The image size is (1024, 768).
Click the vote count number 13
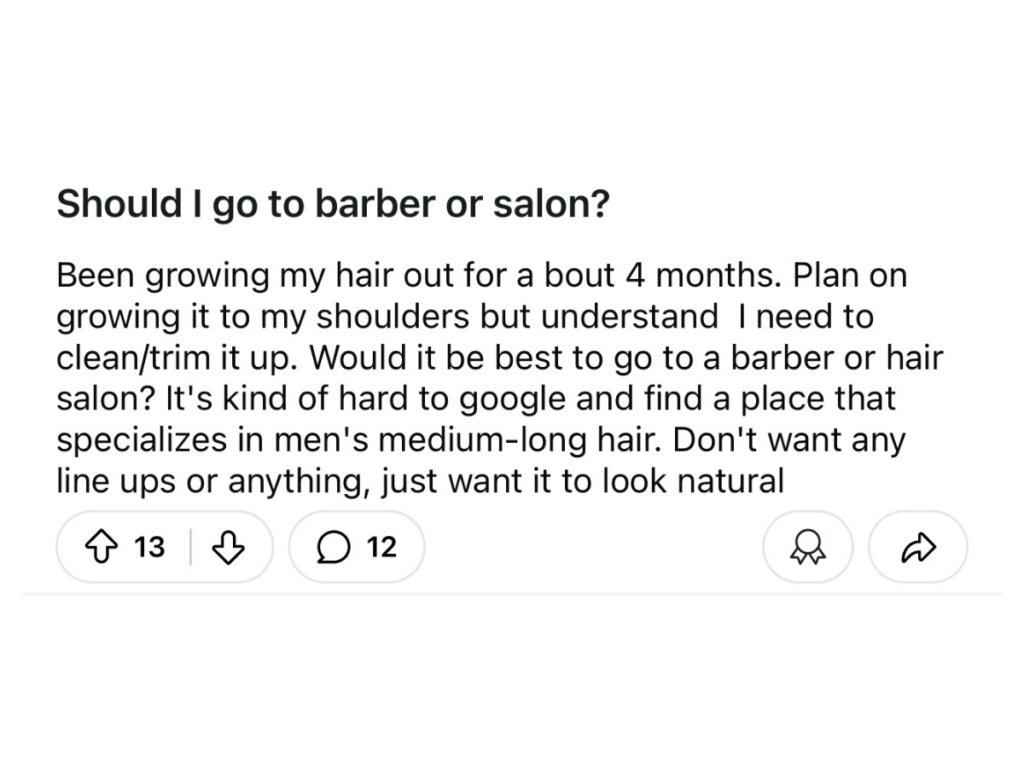click(150, 547)
